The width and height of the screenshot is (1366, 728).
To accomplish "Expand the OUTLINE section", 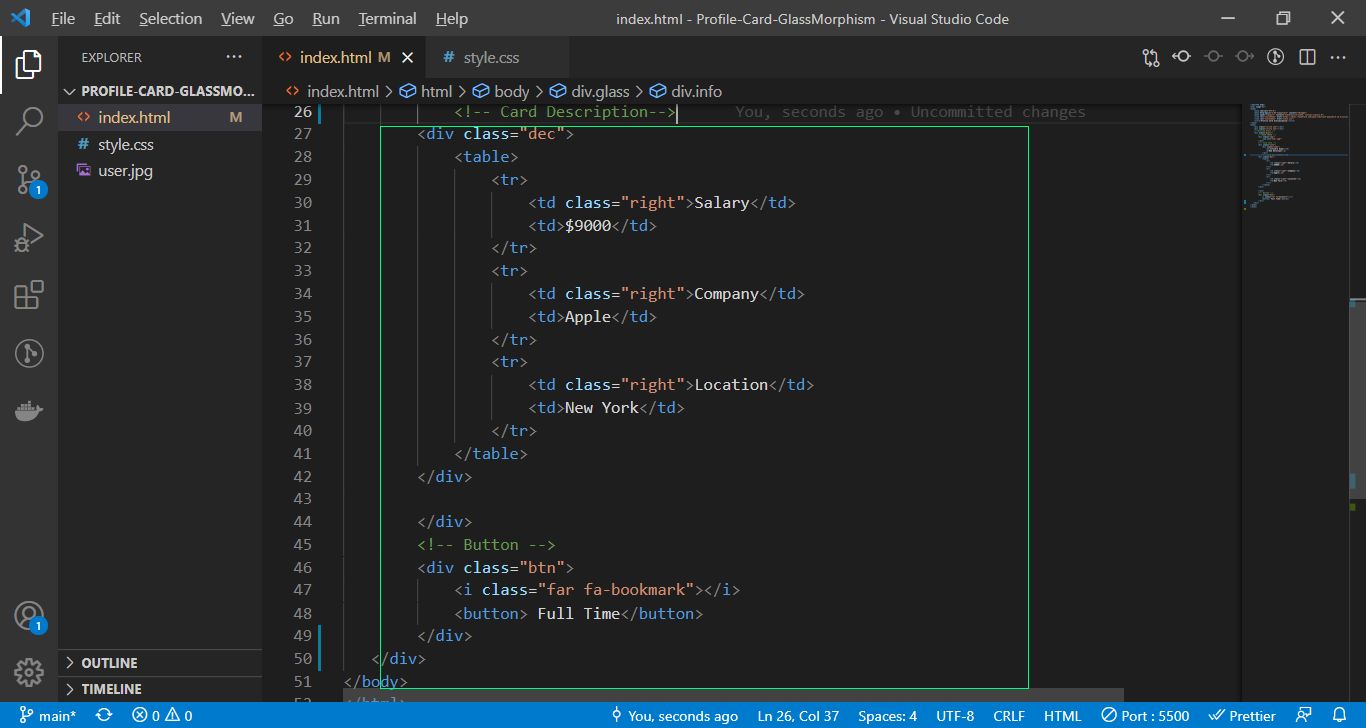I will click(160, 663).
